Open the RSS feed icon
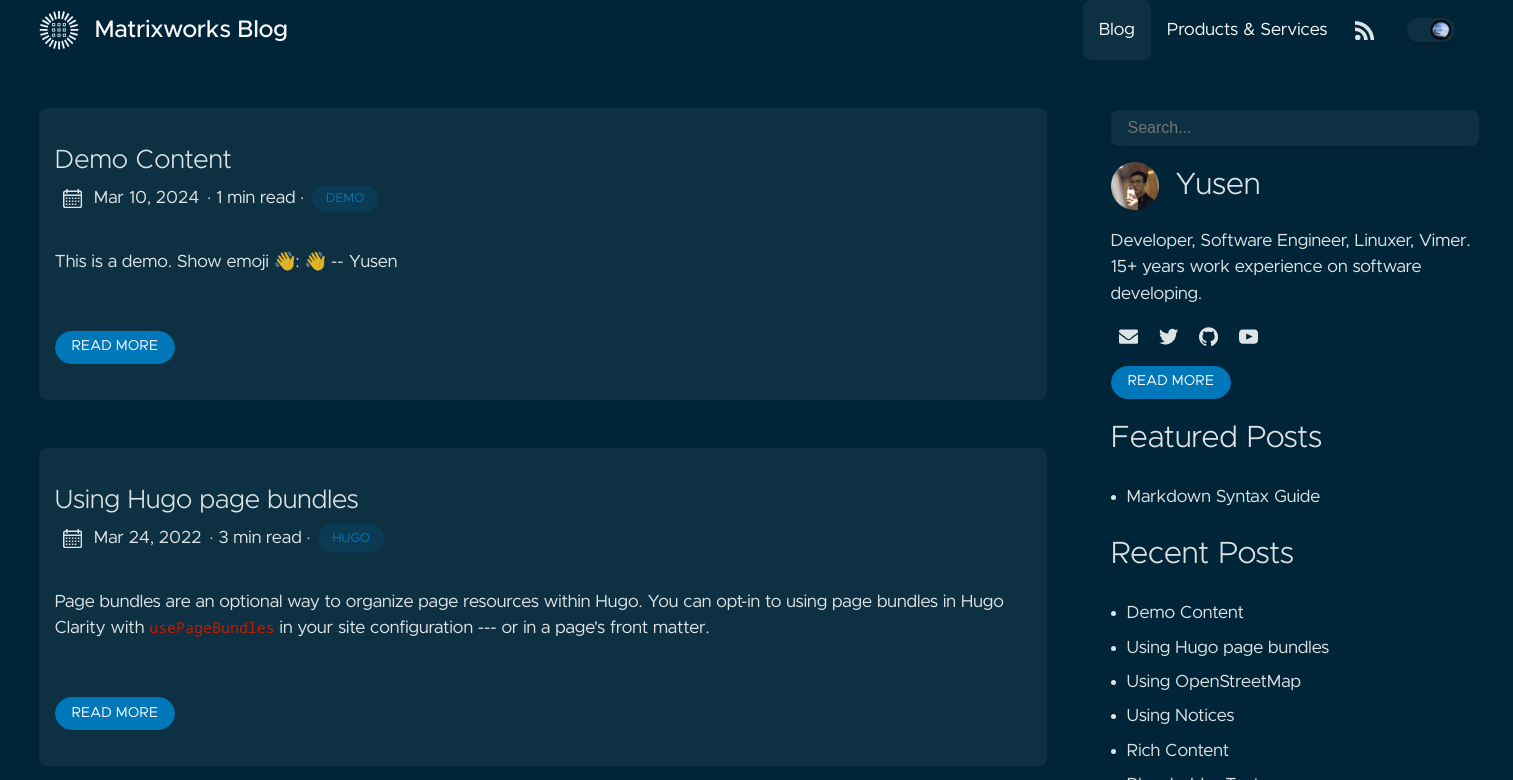Screen dimensions: 1513x780 tap(1364, 31)
